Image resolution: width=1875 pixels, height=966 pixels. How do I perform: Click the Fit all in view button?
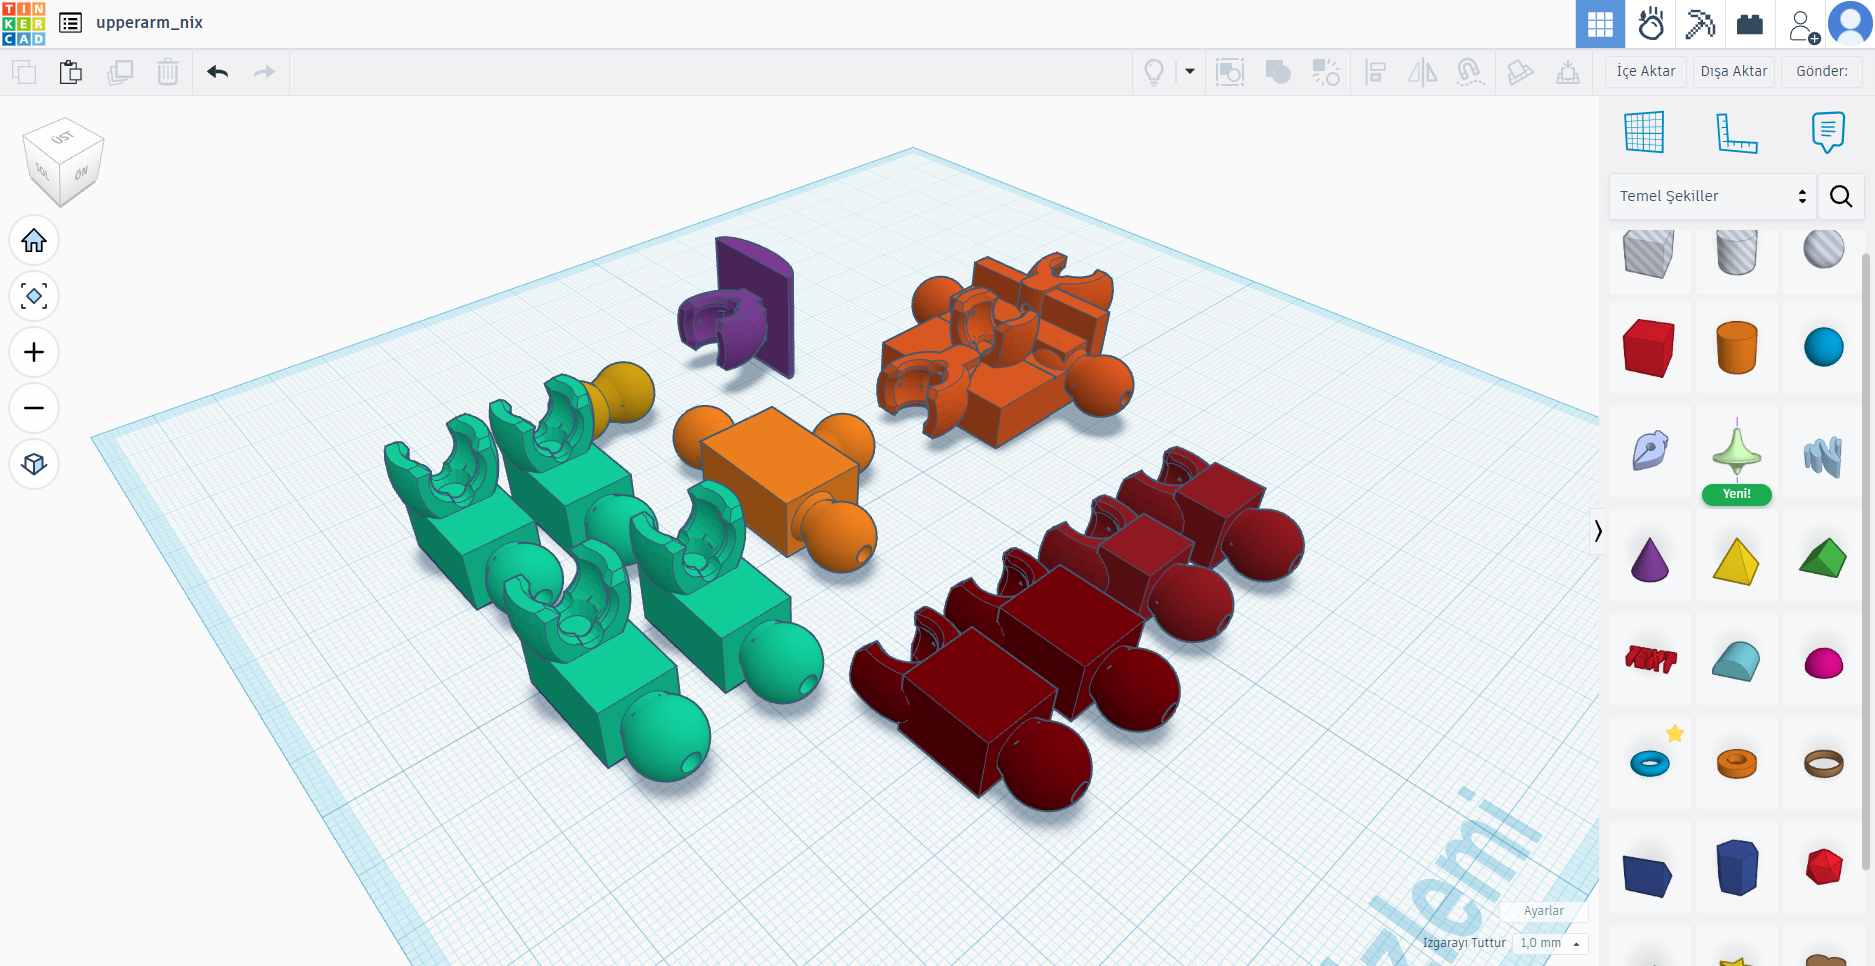click(x=34, y=296)
